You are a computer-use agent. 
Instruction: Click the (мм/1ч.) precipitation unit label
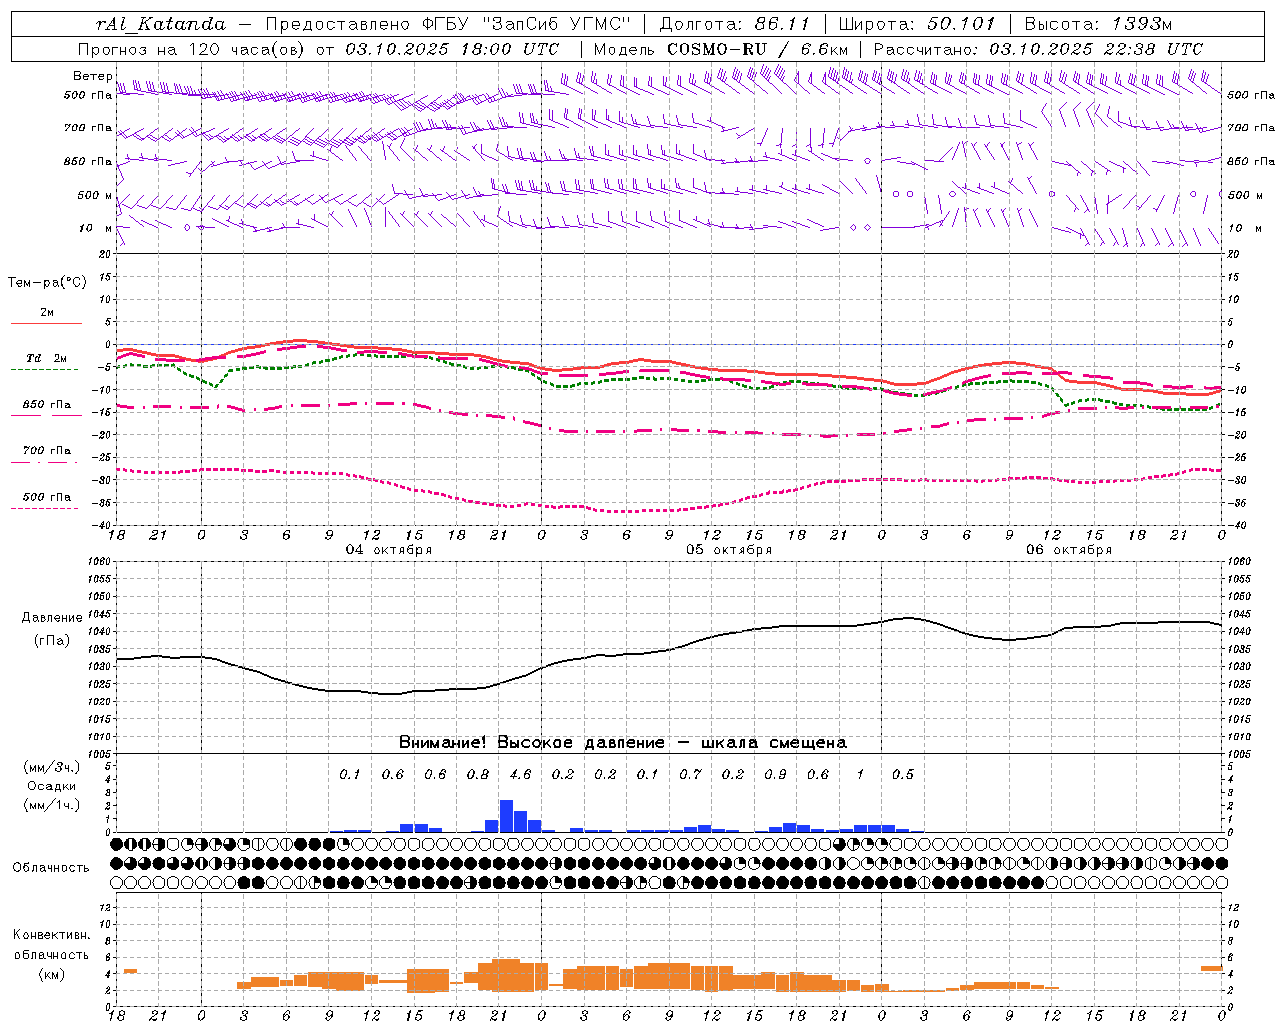click(x=52, y=806)
